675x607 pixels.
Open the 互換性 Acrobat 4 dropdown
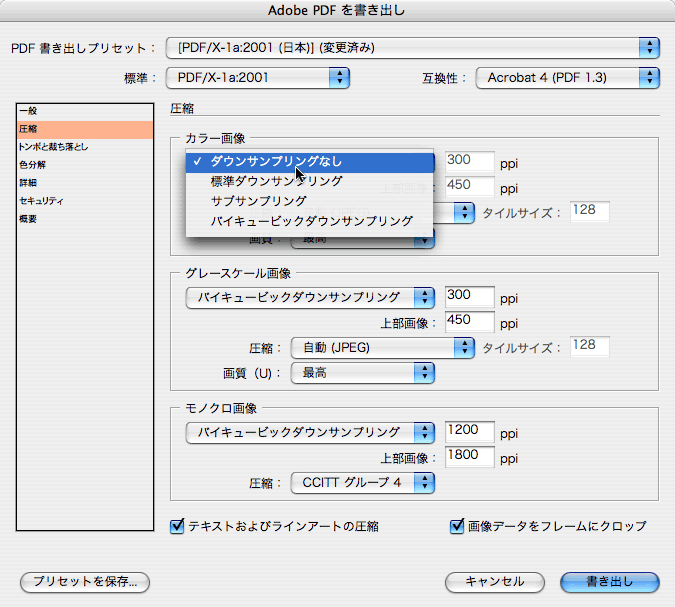(567, 78)
